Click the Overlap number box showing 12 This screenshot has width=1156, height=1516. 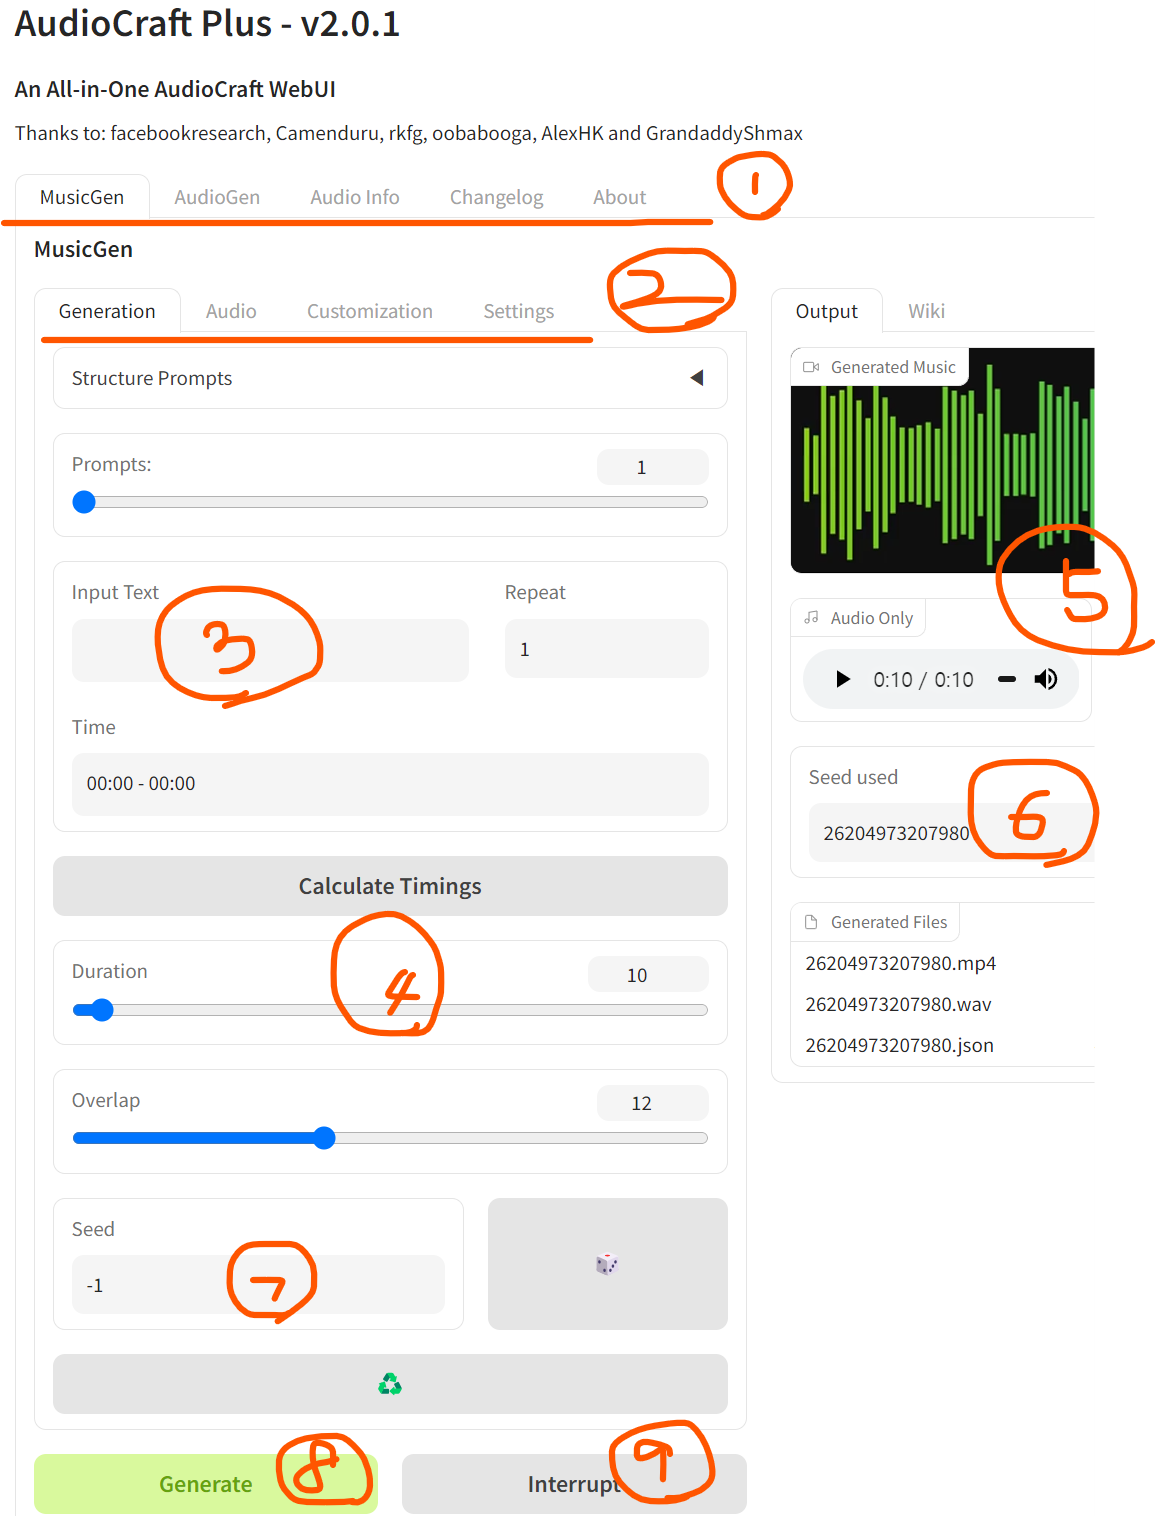(x=652, y=1103)
